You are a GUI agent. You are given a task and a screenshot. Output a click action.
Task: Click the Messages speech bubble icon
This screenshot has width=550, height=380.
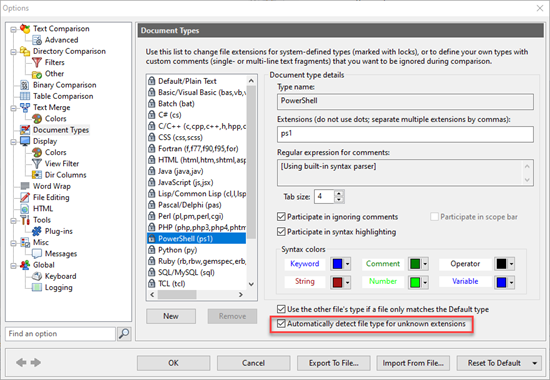(x=37, y=254)
